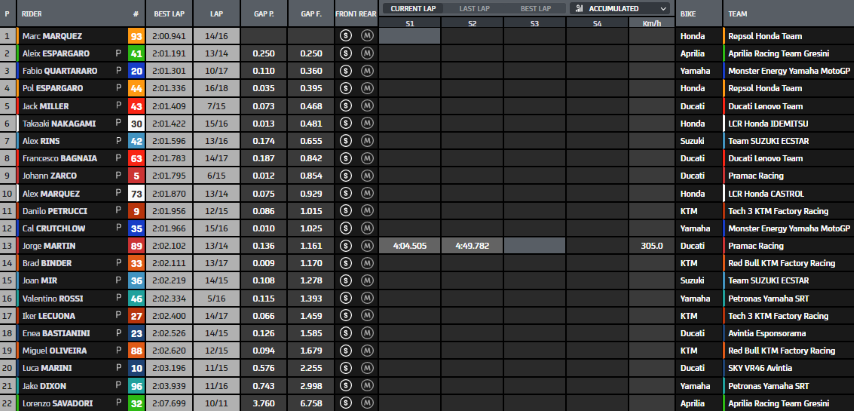Click rear tyre icon for Jack Miller

click(367, 105)
